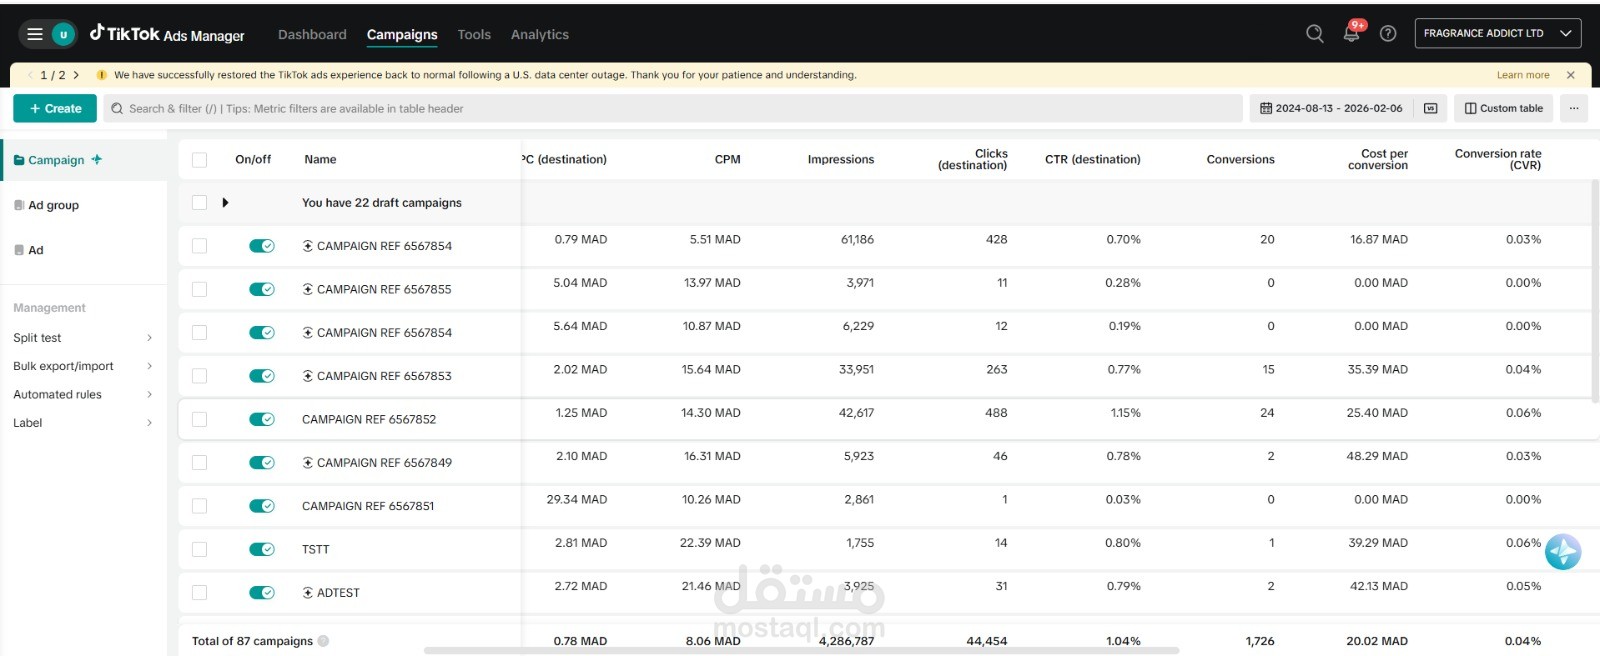Open the help question mark icon
Screen dimensions: 1600x656
tap(1388, 34)
